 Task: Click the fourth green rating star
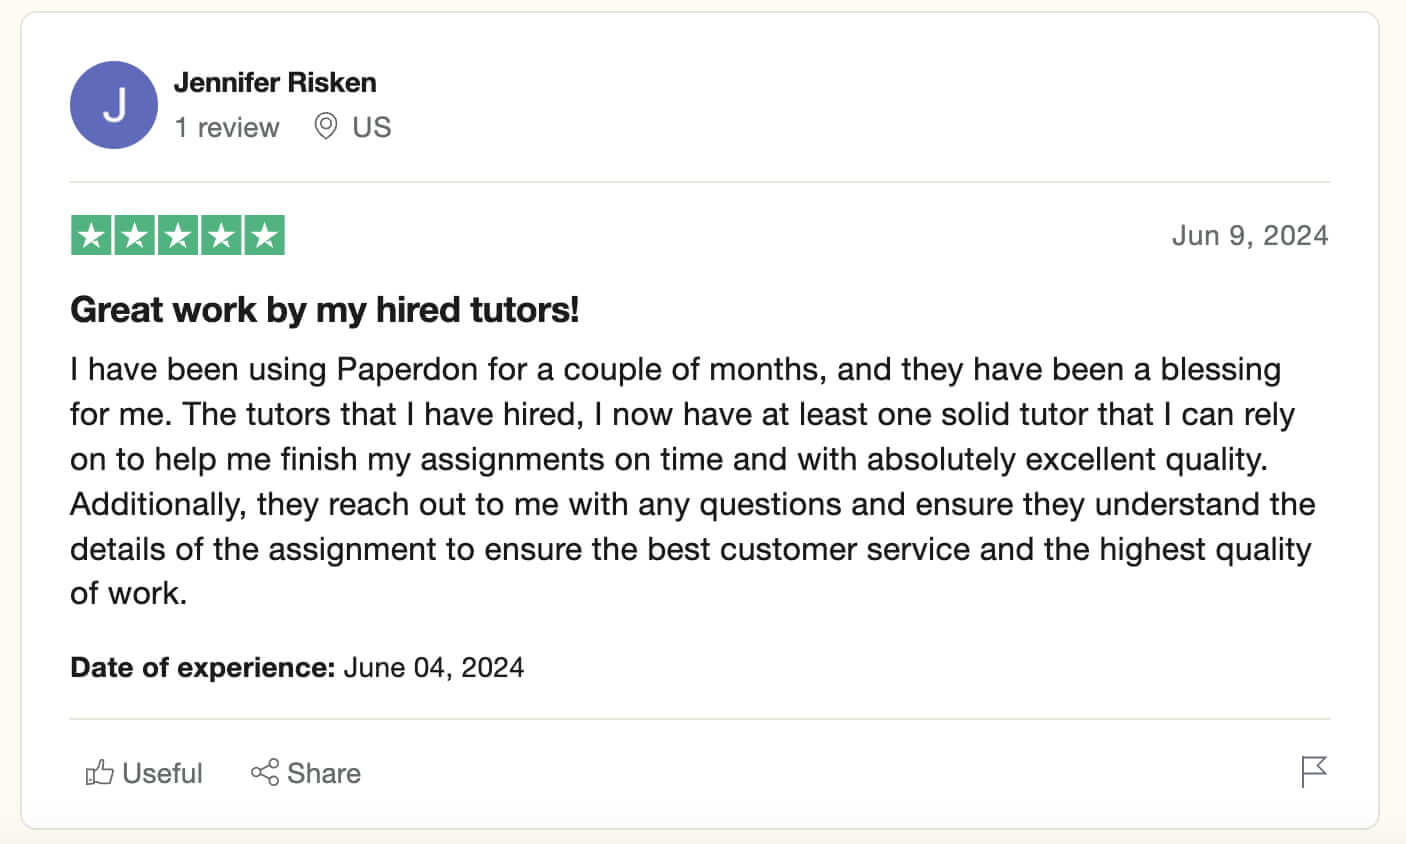click(x=221, y=236)
